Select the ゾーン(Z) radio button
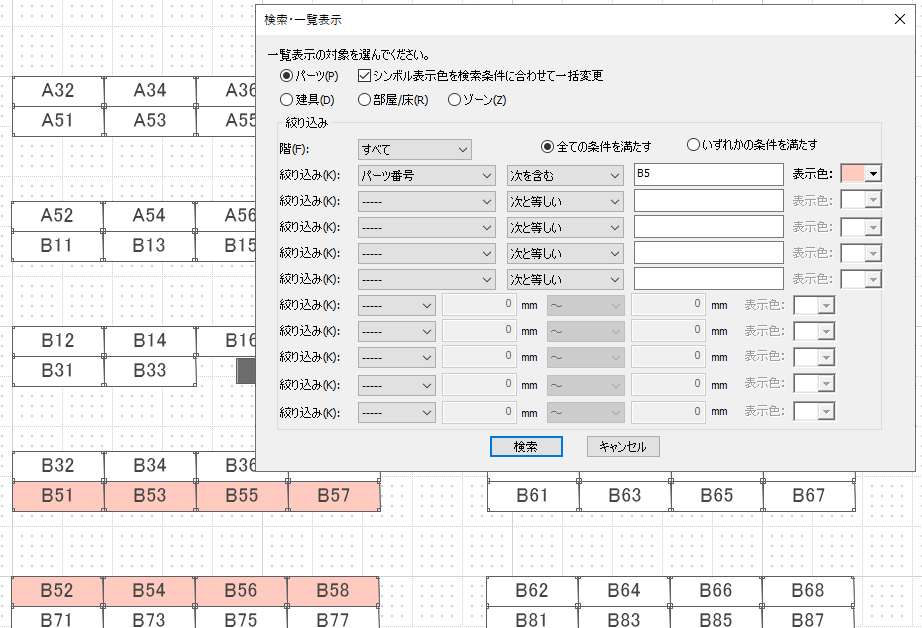The height and width of the screenshot is (628, 922). [454, 100]
